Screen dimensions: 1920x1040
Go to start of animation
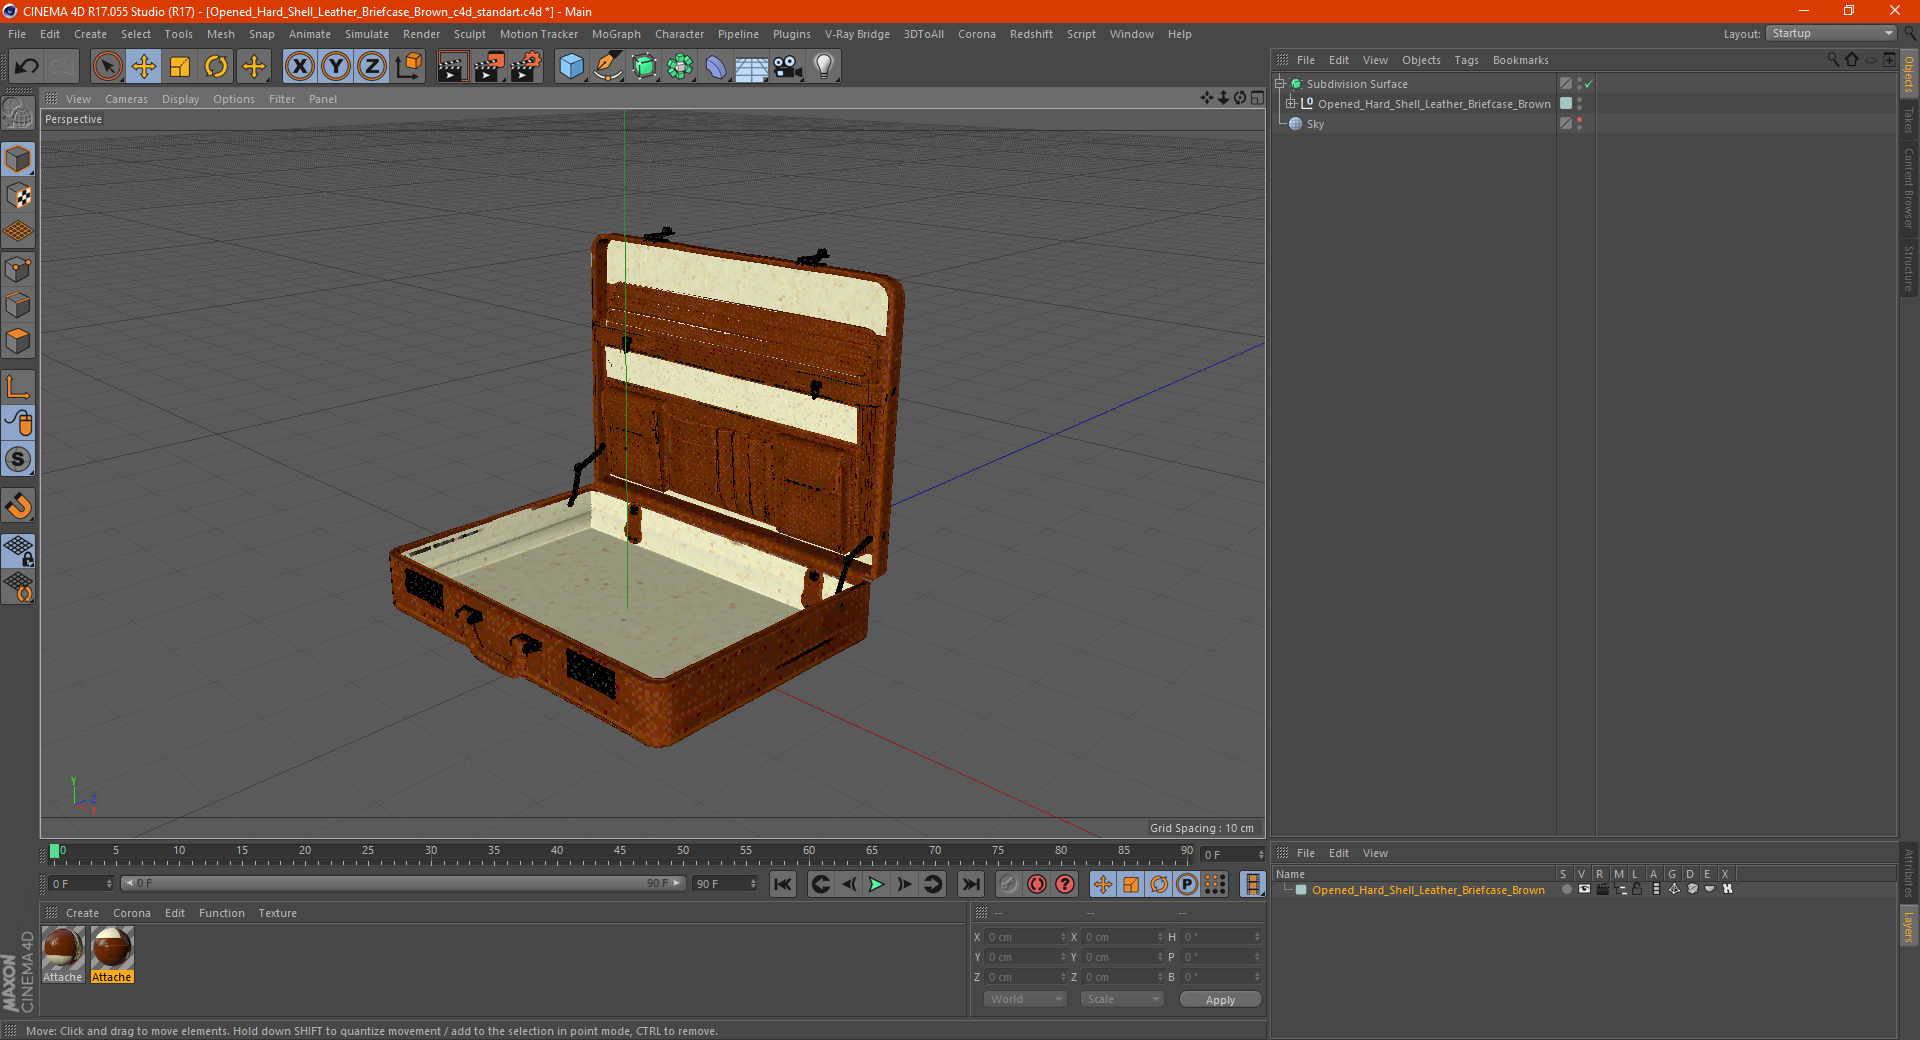[783, 884]
